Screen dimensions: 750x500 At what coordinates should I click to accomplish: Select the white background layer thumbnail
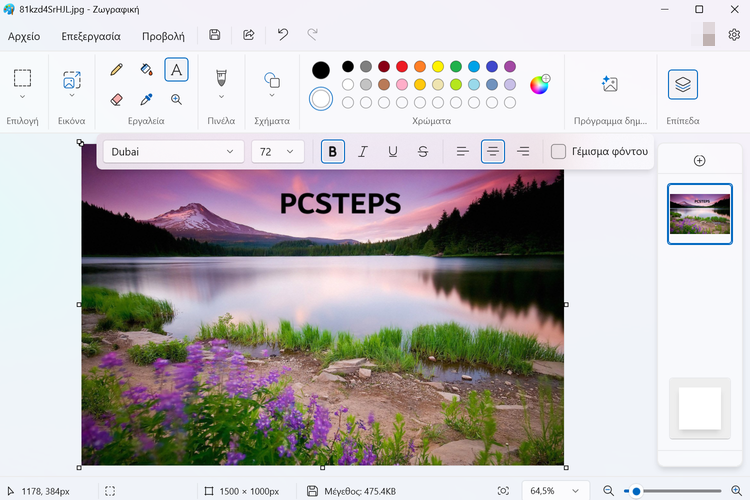pyautogui.click(x=700, y=408)
